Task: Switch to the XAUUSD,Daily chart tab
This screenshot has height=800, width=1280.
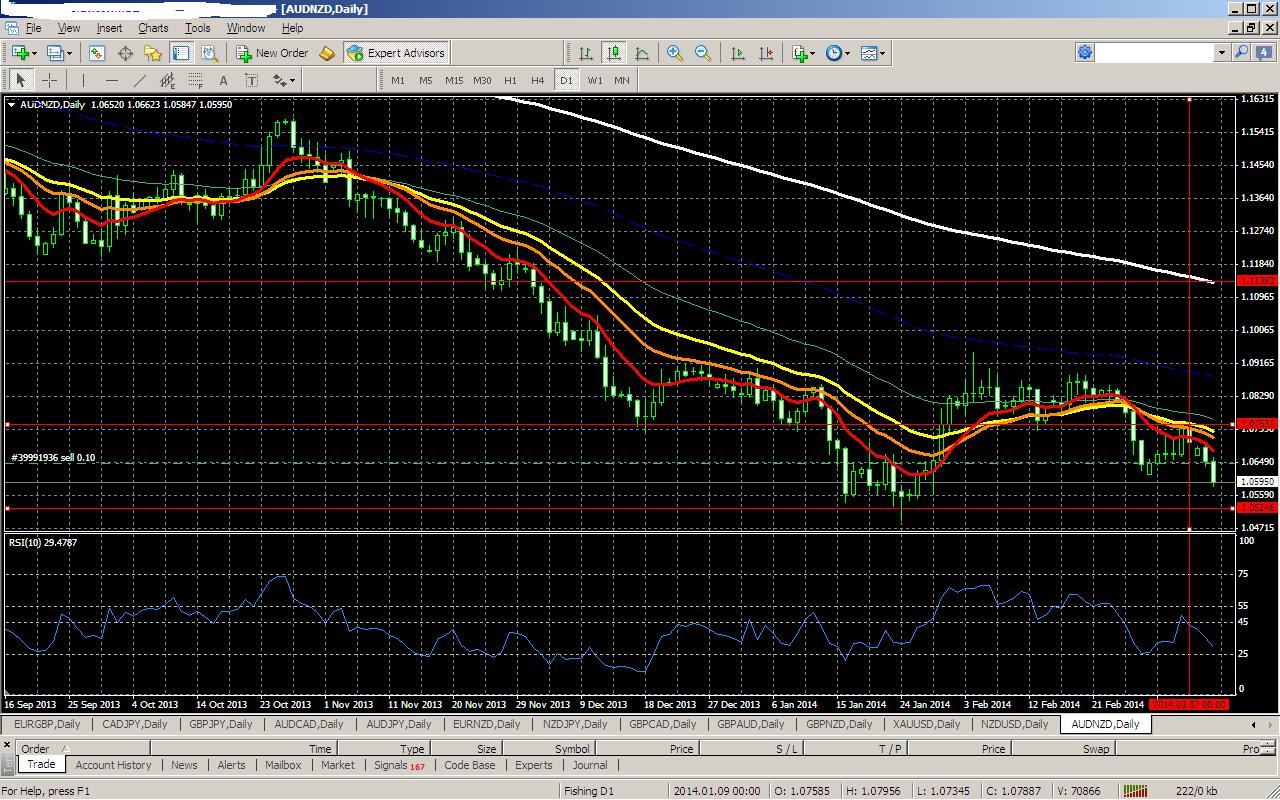Action: click(926, 724)
